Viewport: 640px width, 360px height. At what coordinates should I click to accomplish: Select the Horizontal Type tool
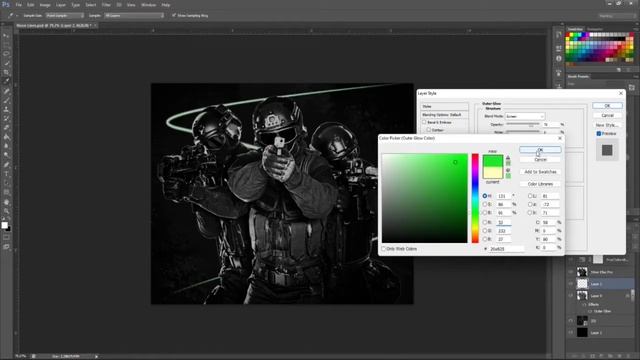coord(6,174)
